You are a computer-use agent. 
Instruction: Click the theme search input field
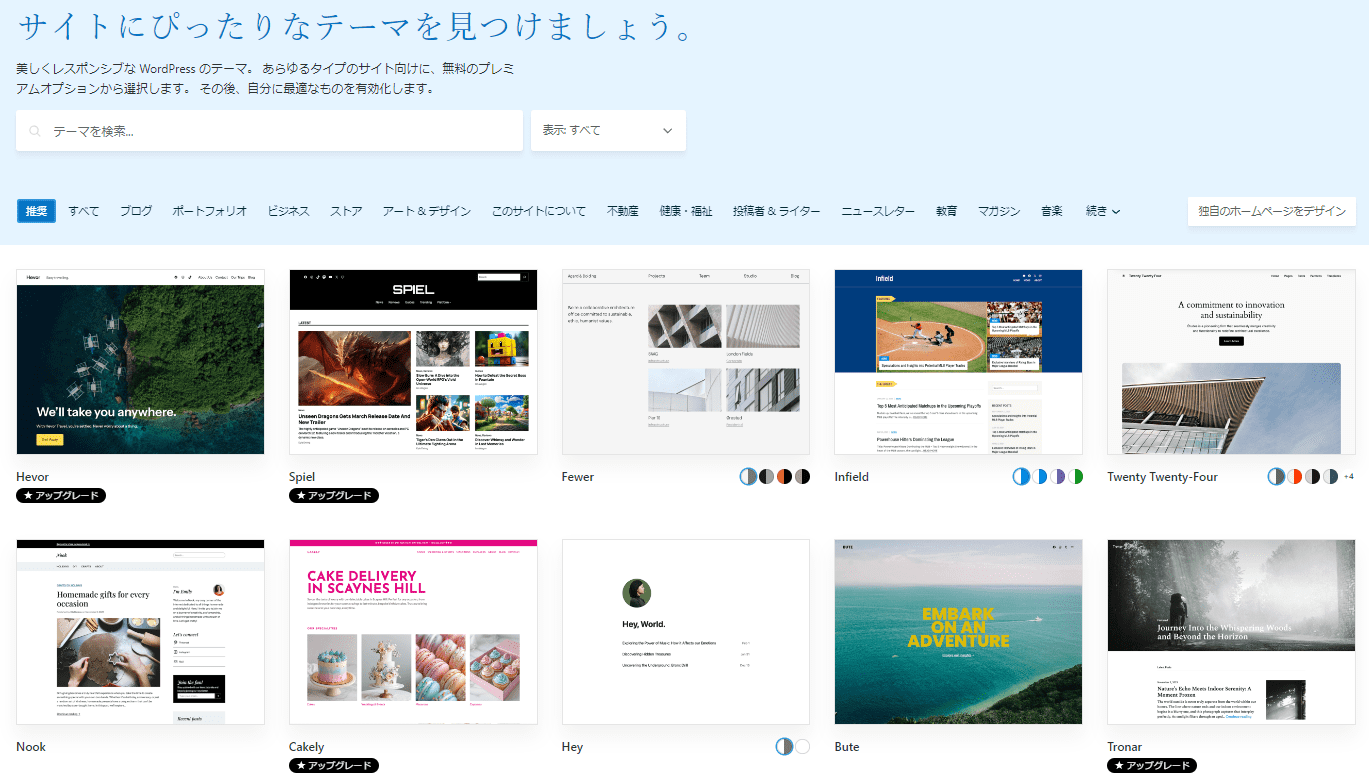(x=269, y=131)
